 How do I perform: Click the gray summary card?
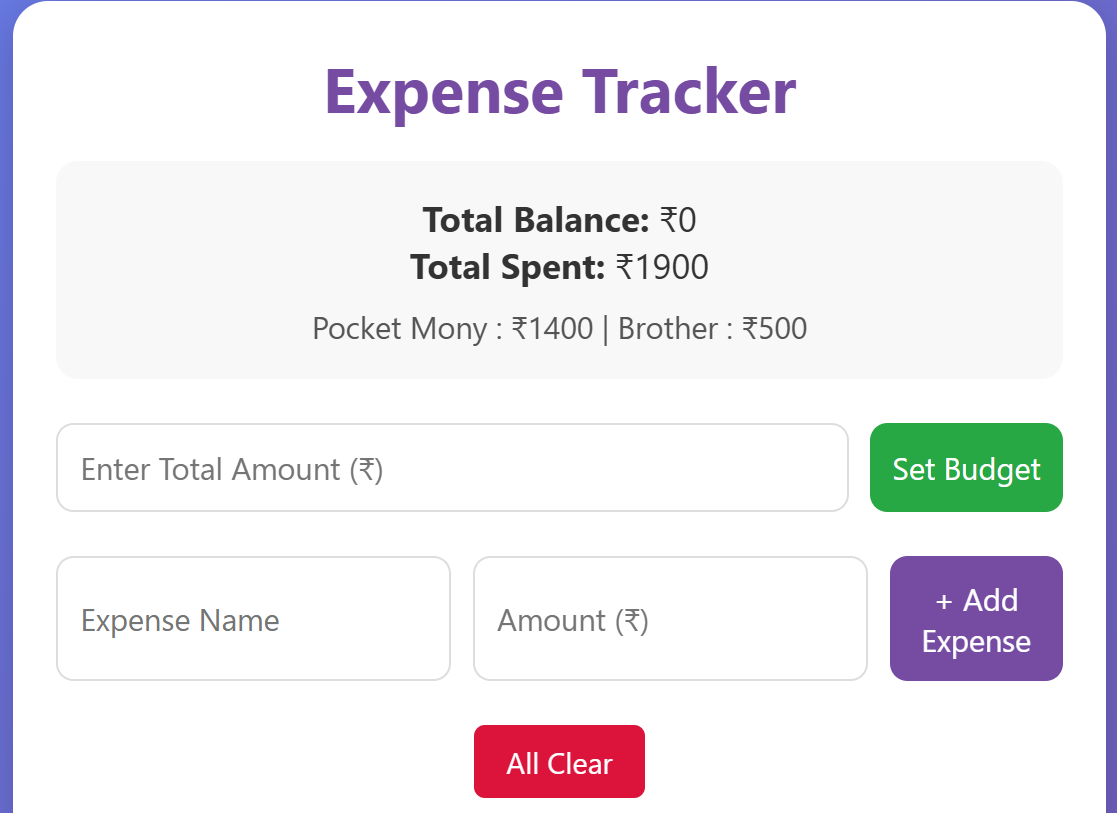[x=559, y=270]
